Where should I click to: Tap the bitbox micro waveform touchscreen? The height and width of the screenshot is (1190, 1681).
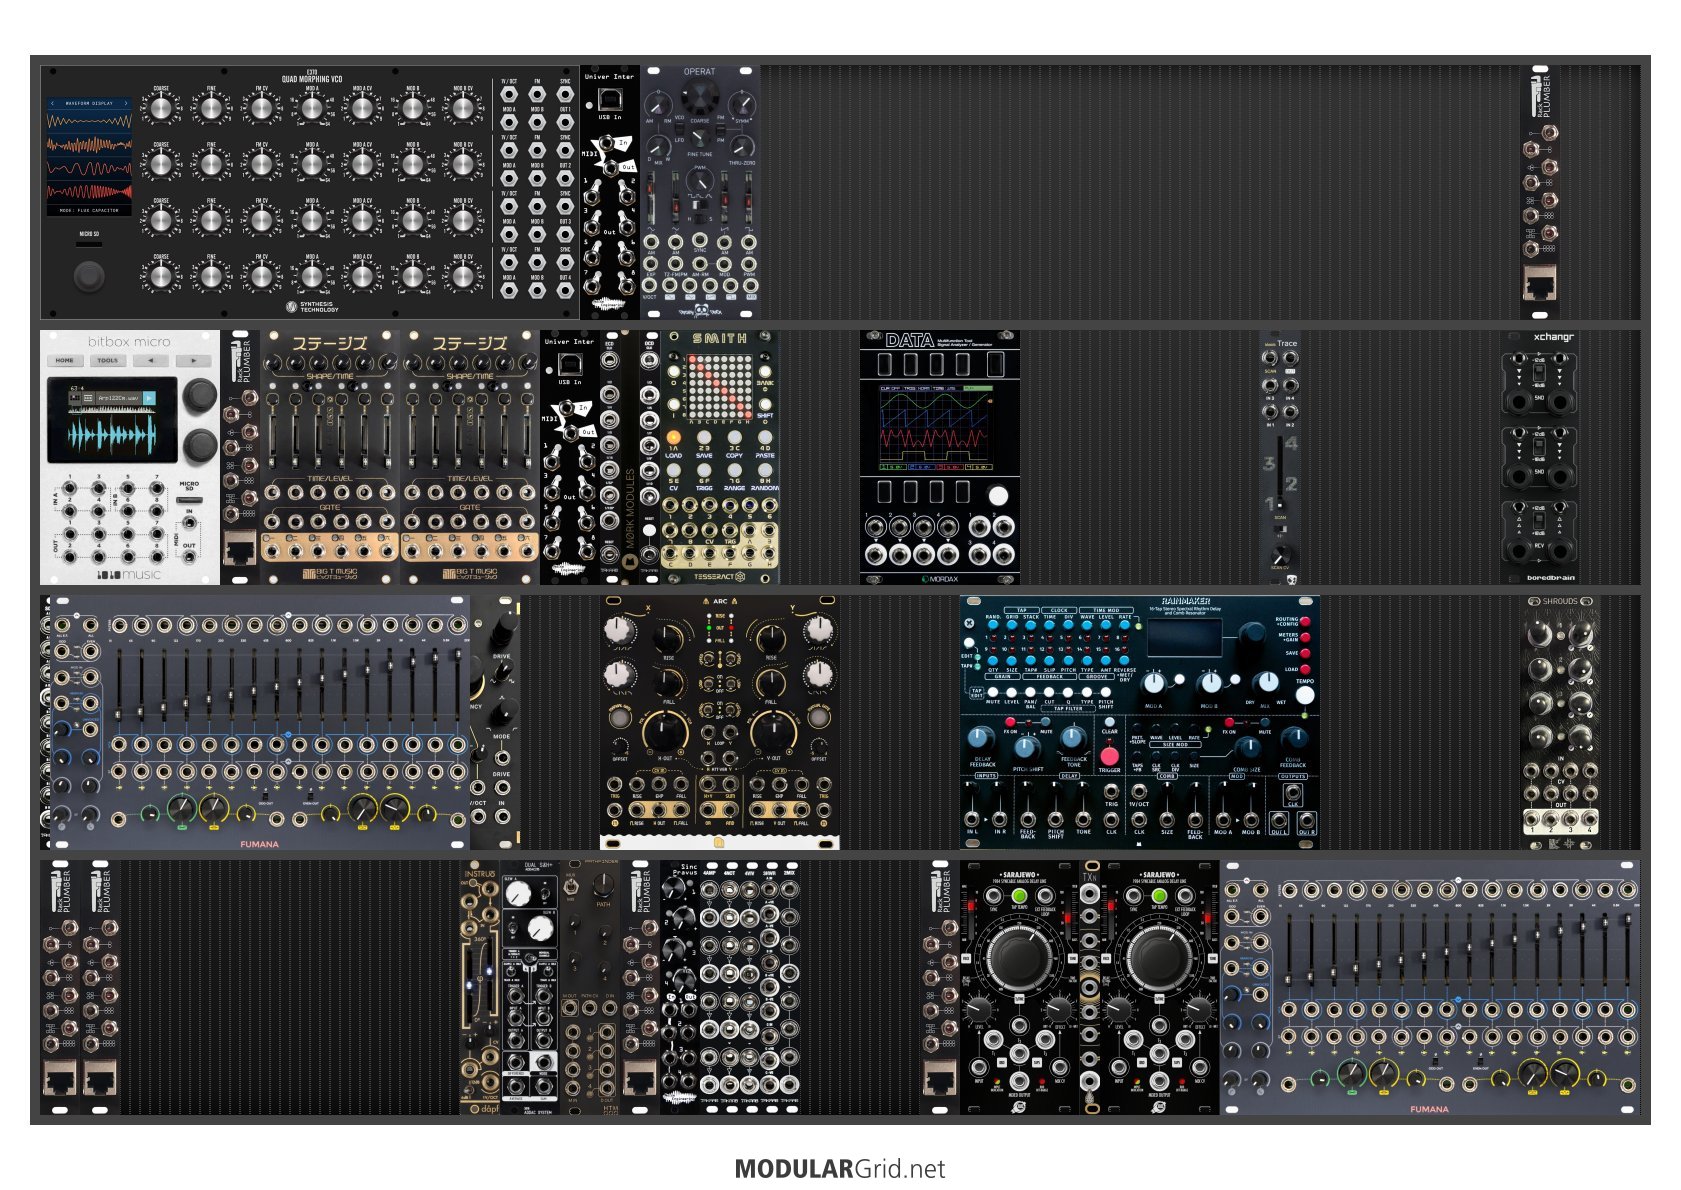[x=113, y=421]
